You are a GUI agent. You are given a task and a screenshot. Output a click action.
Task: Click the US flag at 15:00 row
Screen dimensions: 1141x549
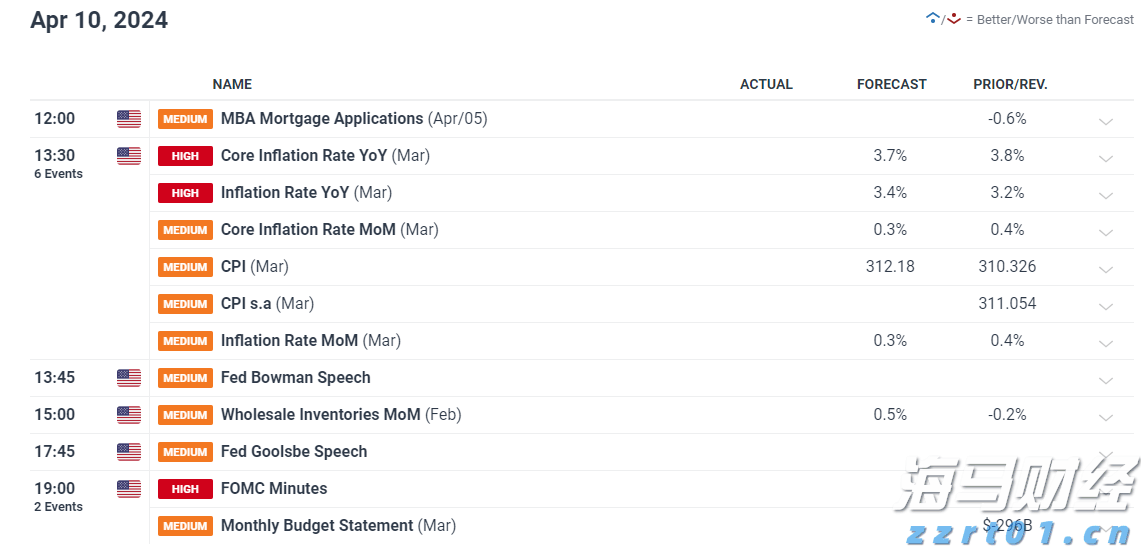click(x=129, y=415)
